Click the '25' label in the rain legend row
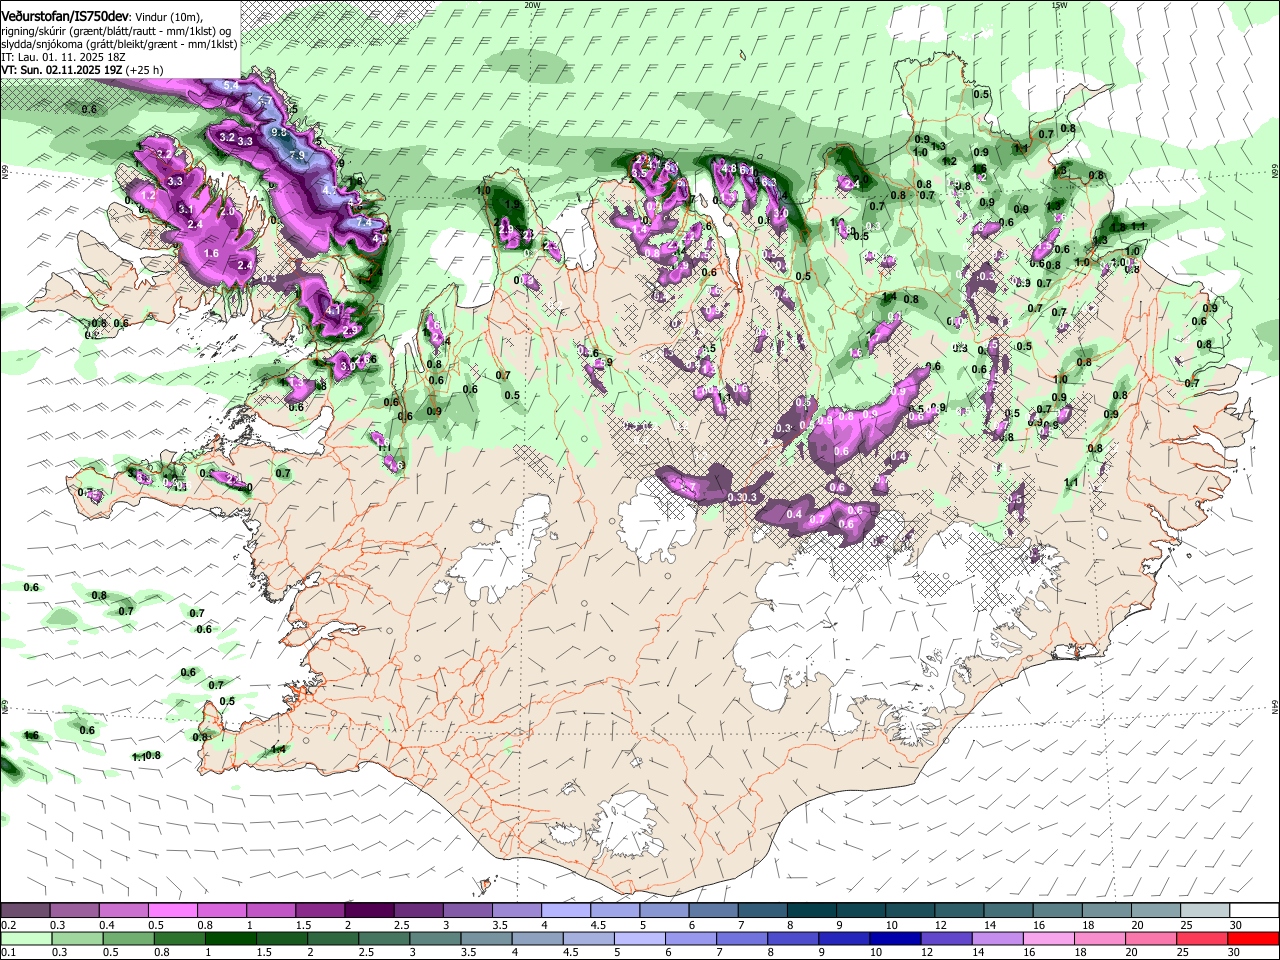 (1185, 953)
